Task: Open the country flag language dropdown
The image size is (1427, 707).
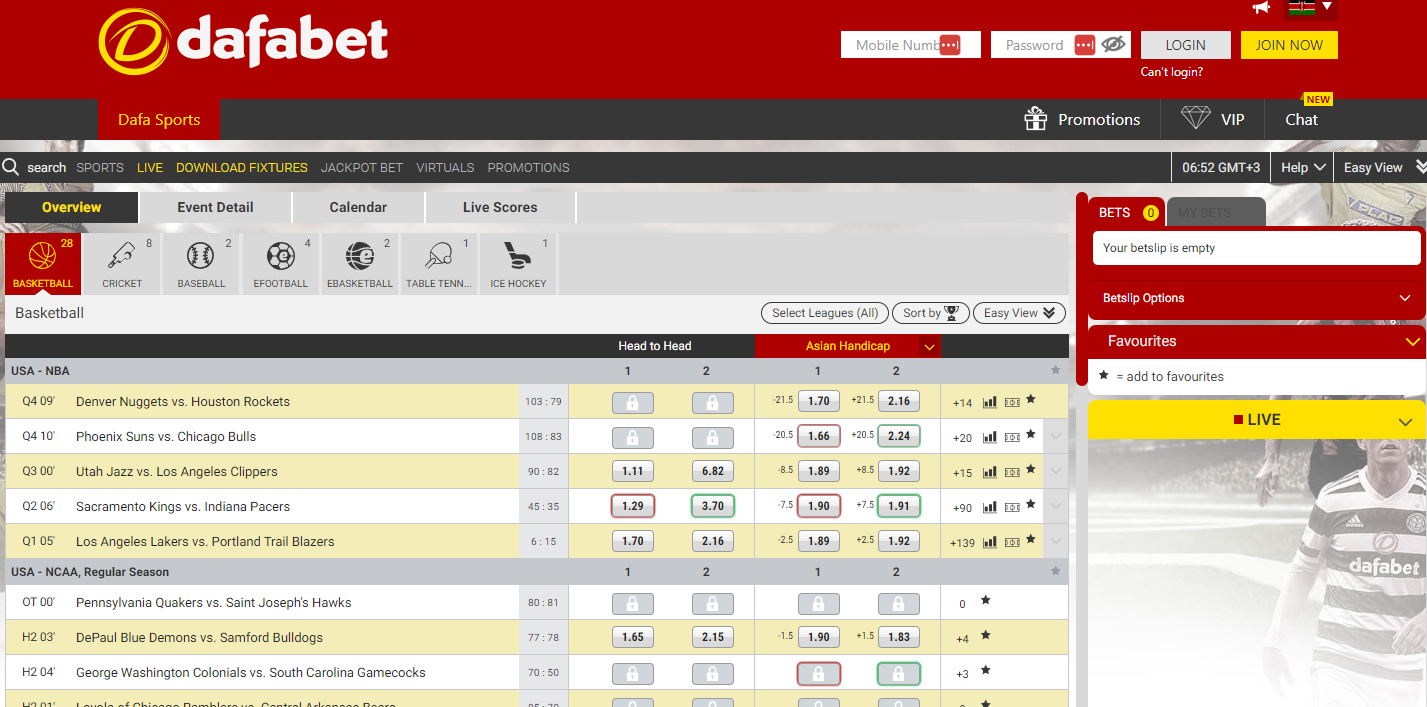Action: [1312, 7]
